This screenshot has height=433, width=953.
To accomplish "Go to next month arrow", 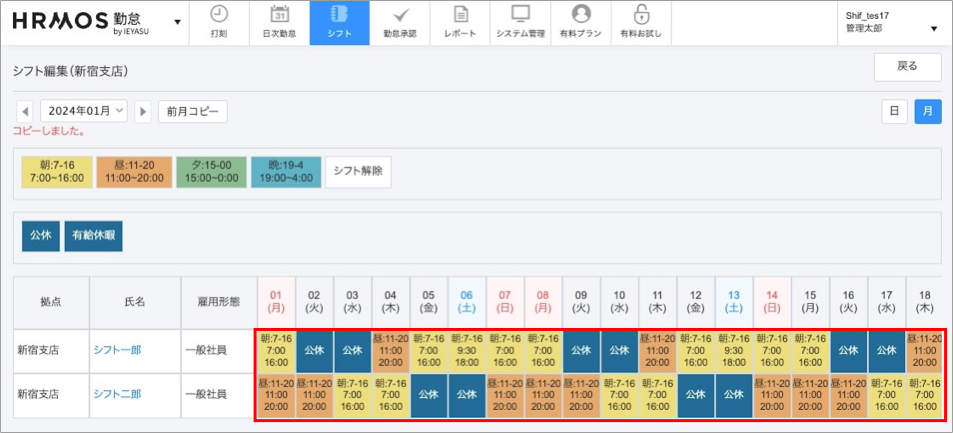I will pyautogui.click(x=143, y=111).
